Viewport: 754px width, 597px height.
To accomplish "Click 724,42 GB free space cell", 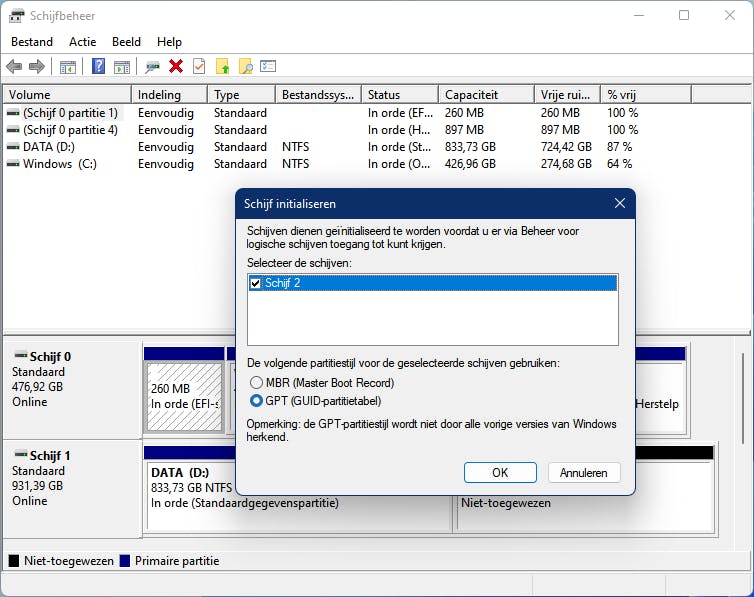I will (566, 147).
